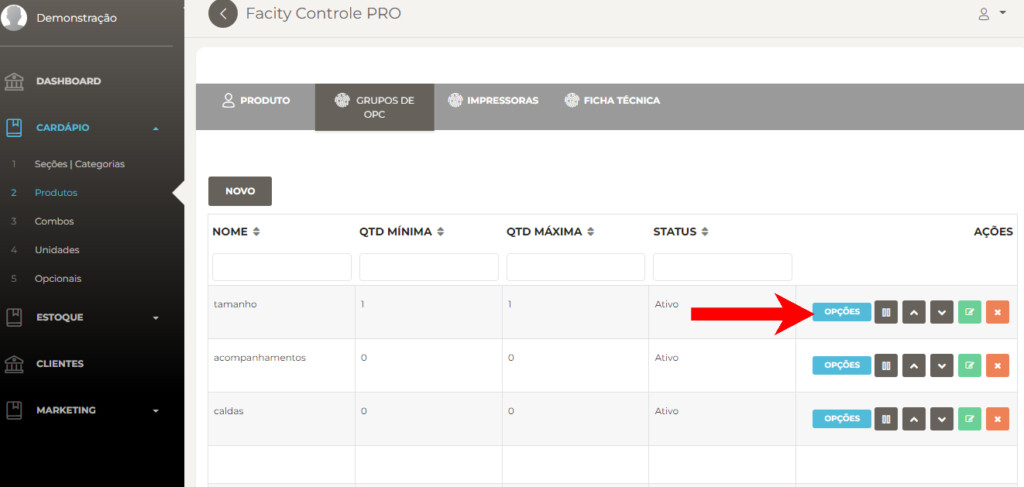
Task: Move acompanhamentos up with the arrow icon
Action: (x=914, y=366)
